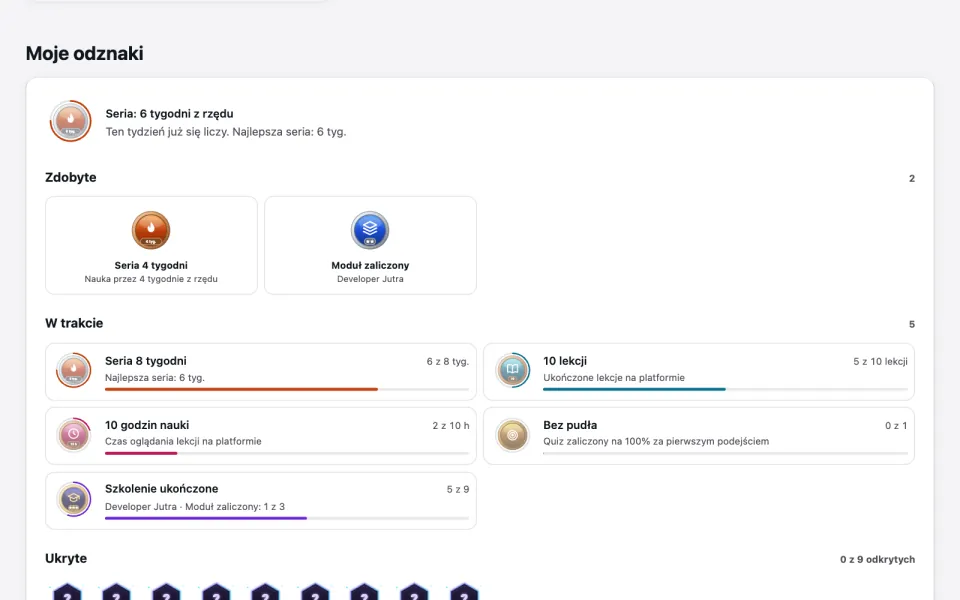Click the 'Zdobyte' section heading
The height and width of the screenshot is (600, 960).
[70, 178]
